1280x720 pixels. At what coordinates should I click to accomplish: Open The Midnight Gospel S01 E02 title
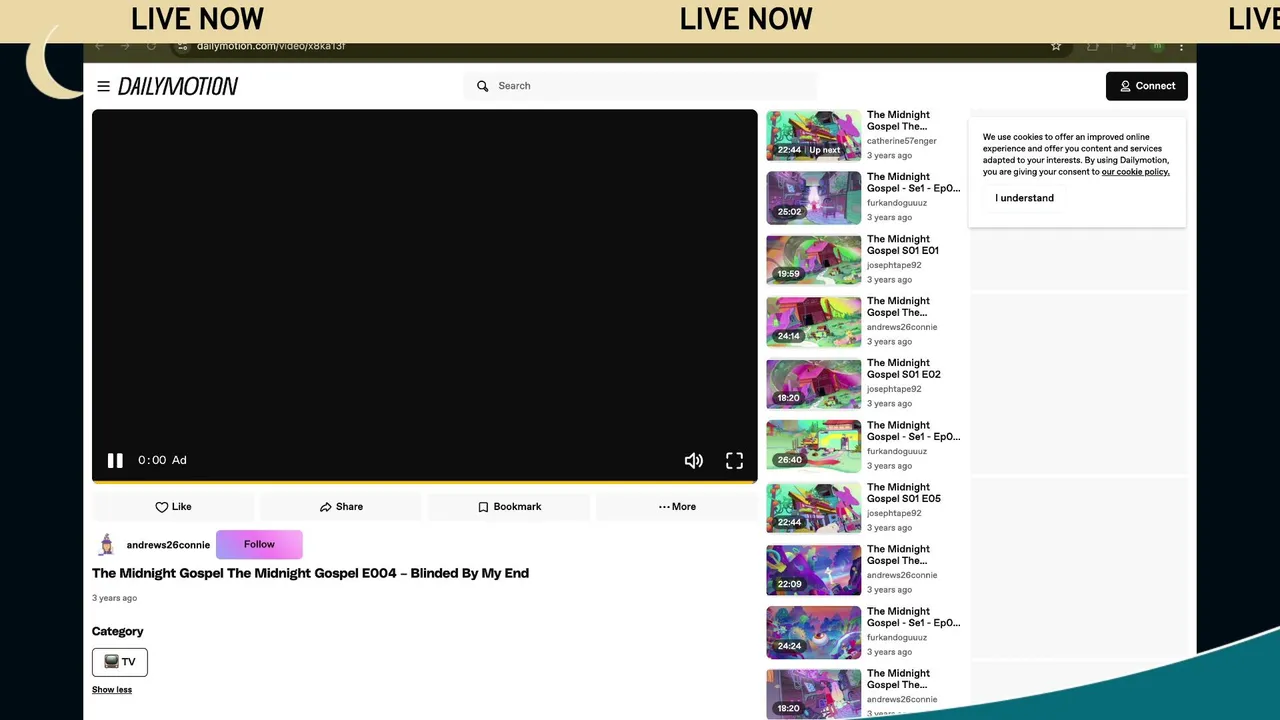(x=903, y=369)
